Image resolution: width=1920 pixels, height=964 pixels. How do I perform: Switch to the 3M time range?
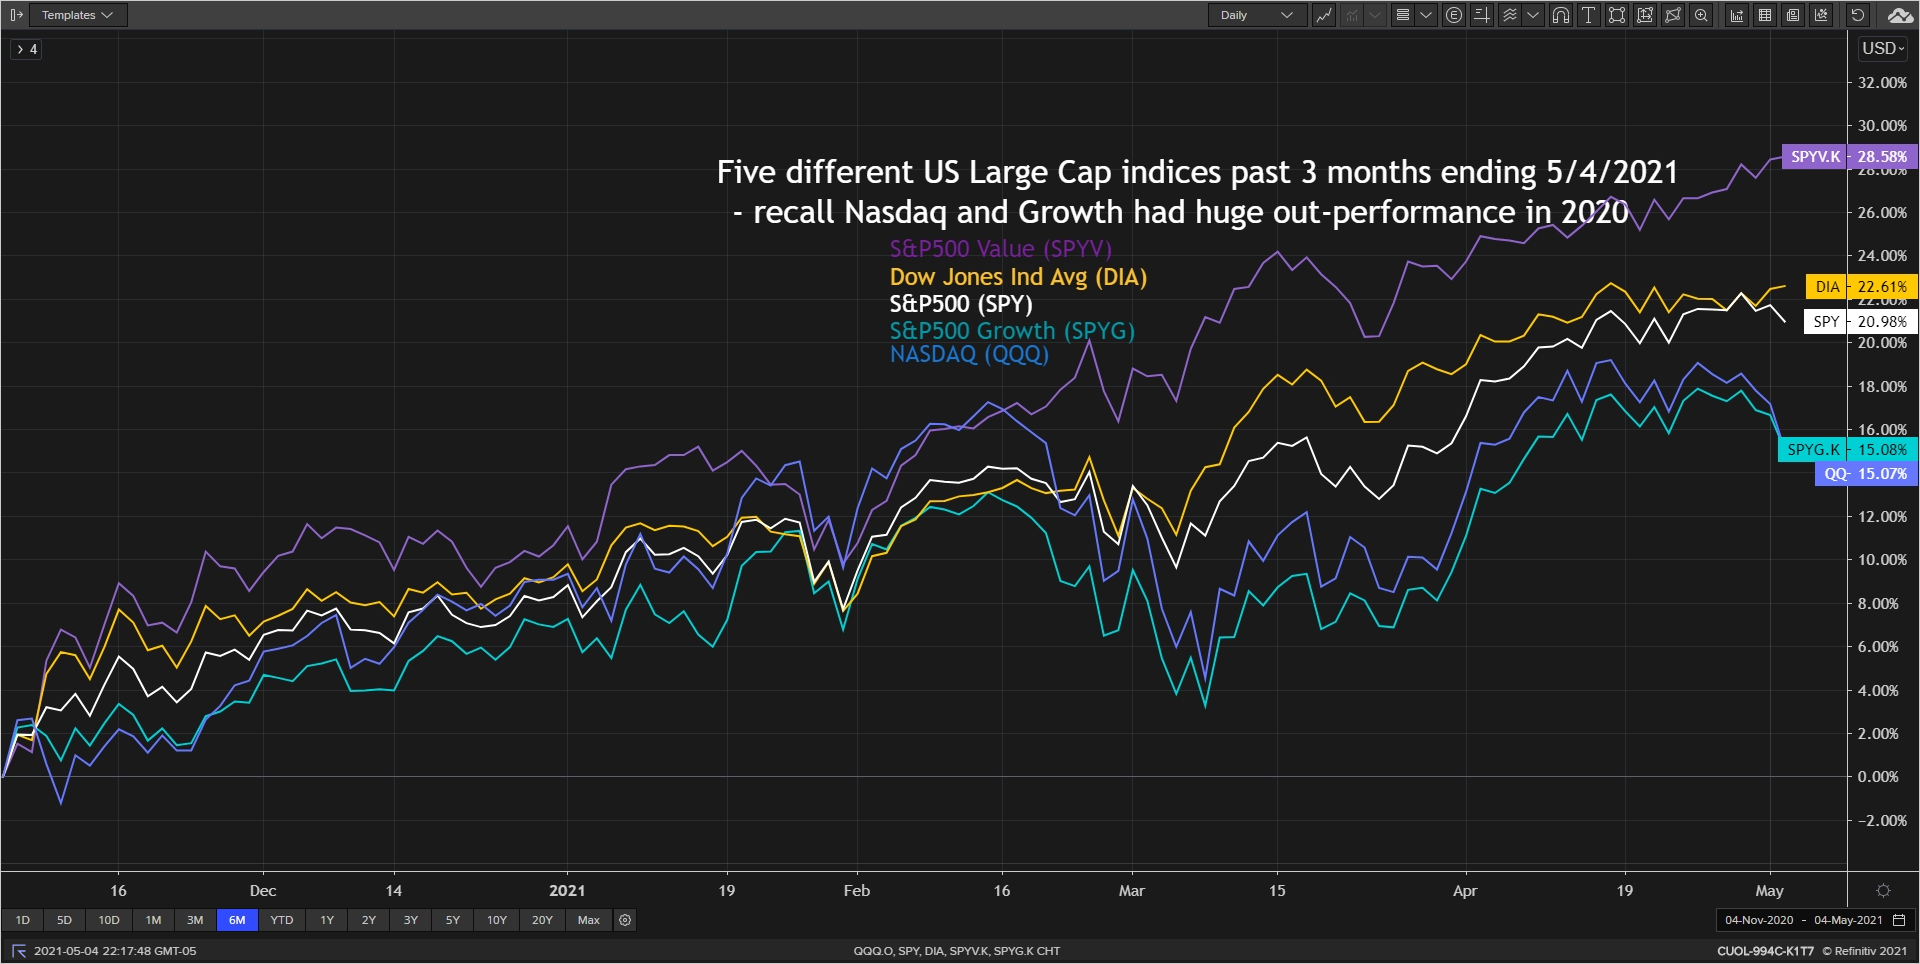point(195,920)
